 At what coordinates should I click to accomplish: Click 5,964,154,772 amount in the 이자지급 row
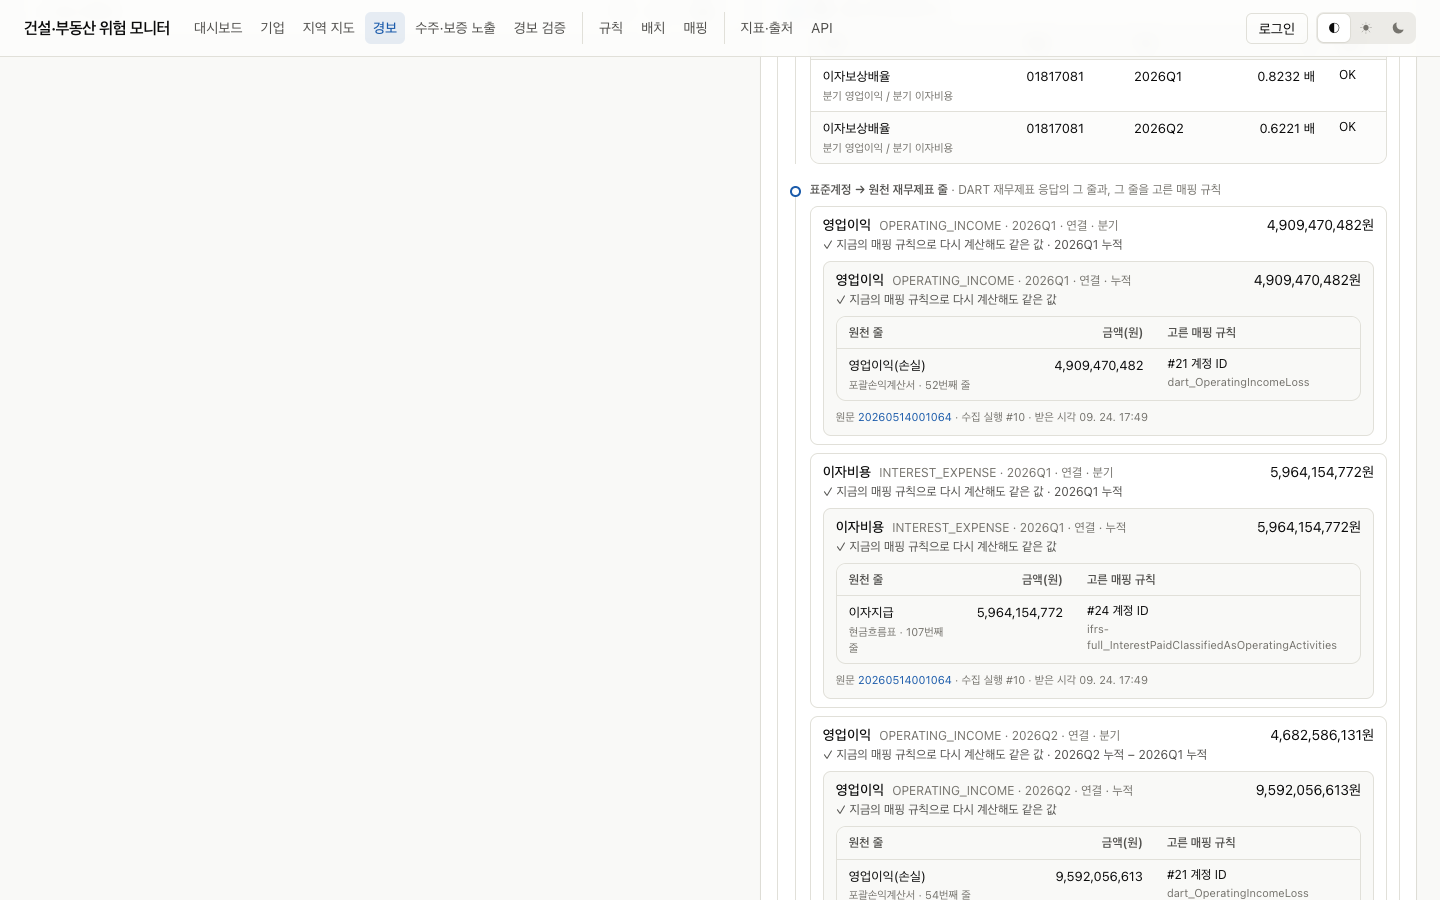pyautogui.click(x=1020, y=612)
